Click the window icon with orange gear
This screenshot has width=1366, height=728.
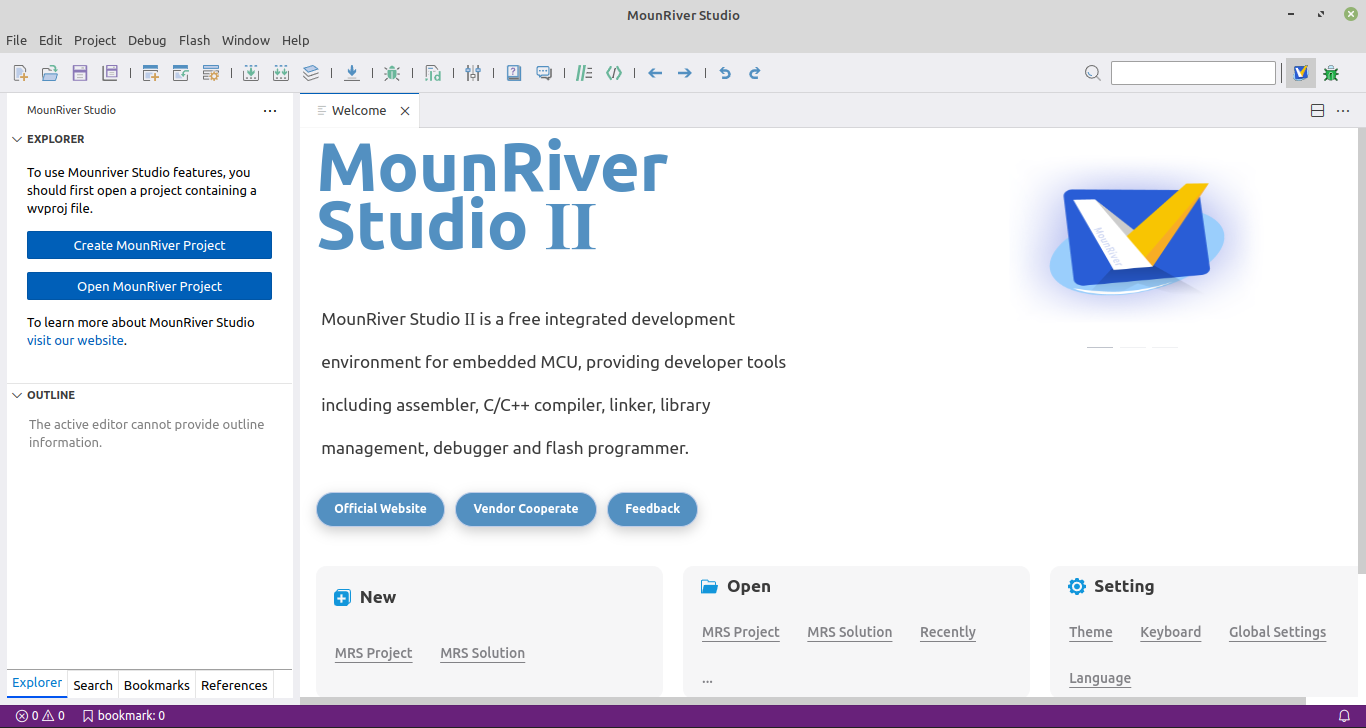[x=211, y=73]
